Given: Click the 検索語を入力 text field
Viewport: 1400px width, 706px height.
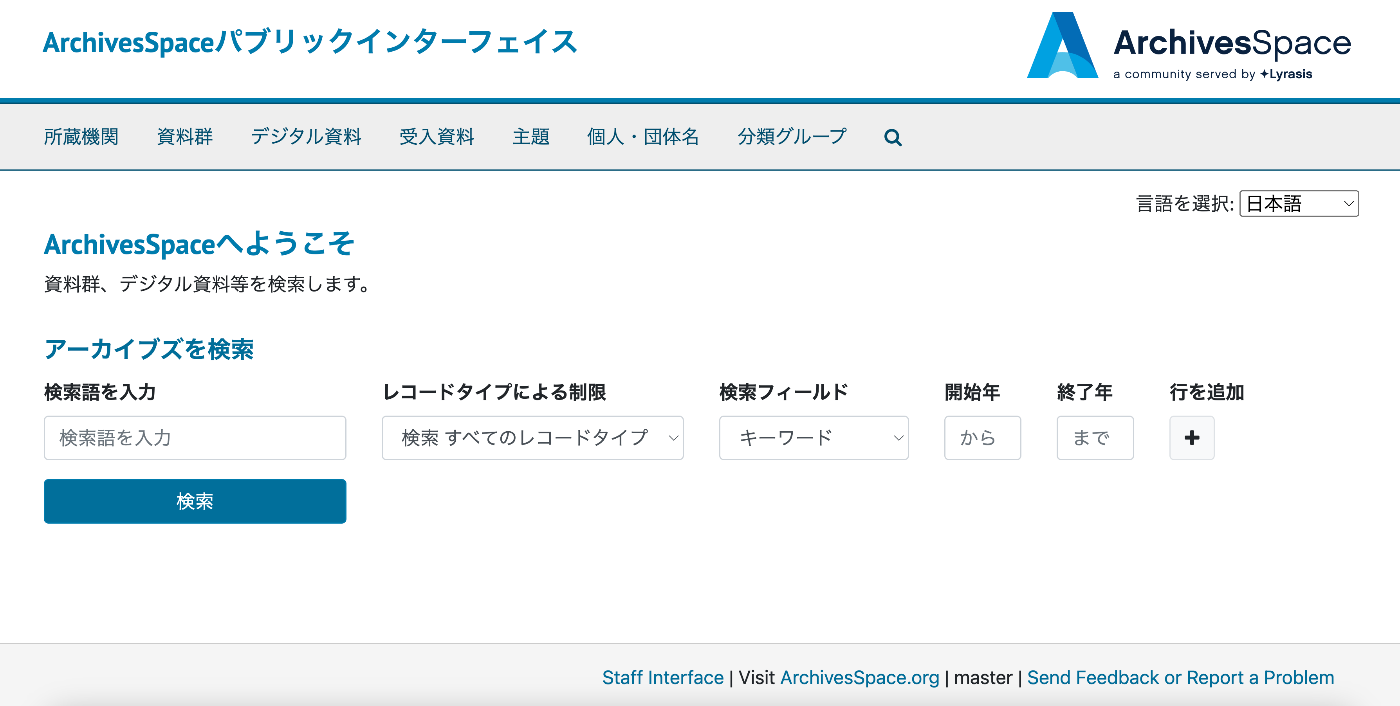Looking at the screenshot, I should (195, 438).
